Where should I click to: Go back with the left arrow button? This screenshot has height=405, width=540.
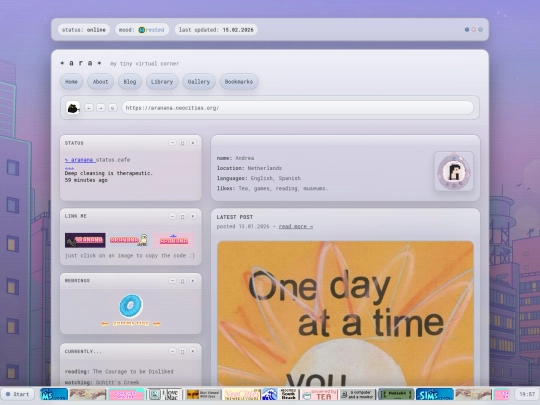click(89, 108)
